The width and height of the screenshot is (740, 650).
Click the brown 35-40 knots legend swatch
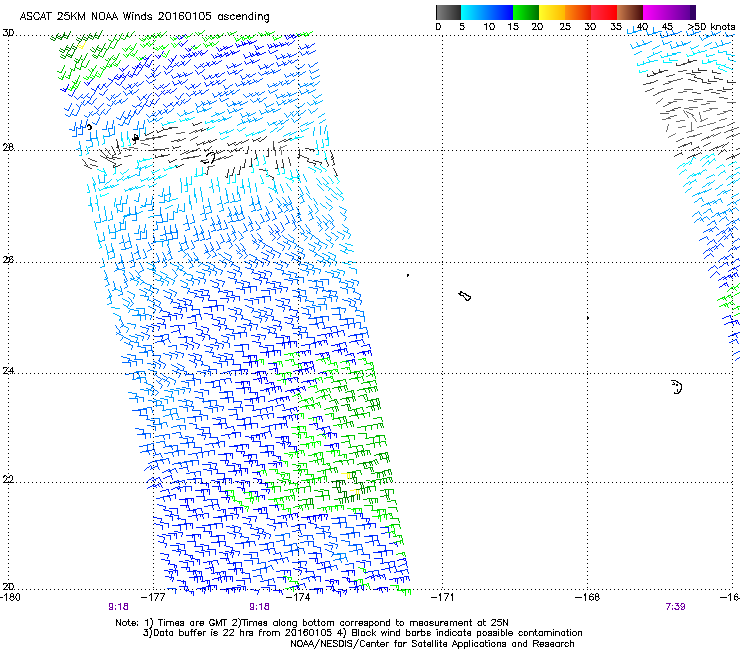[630, 12]
